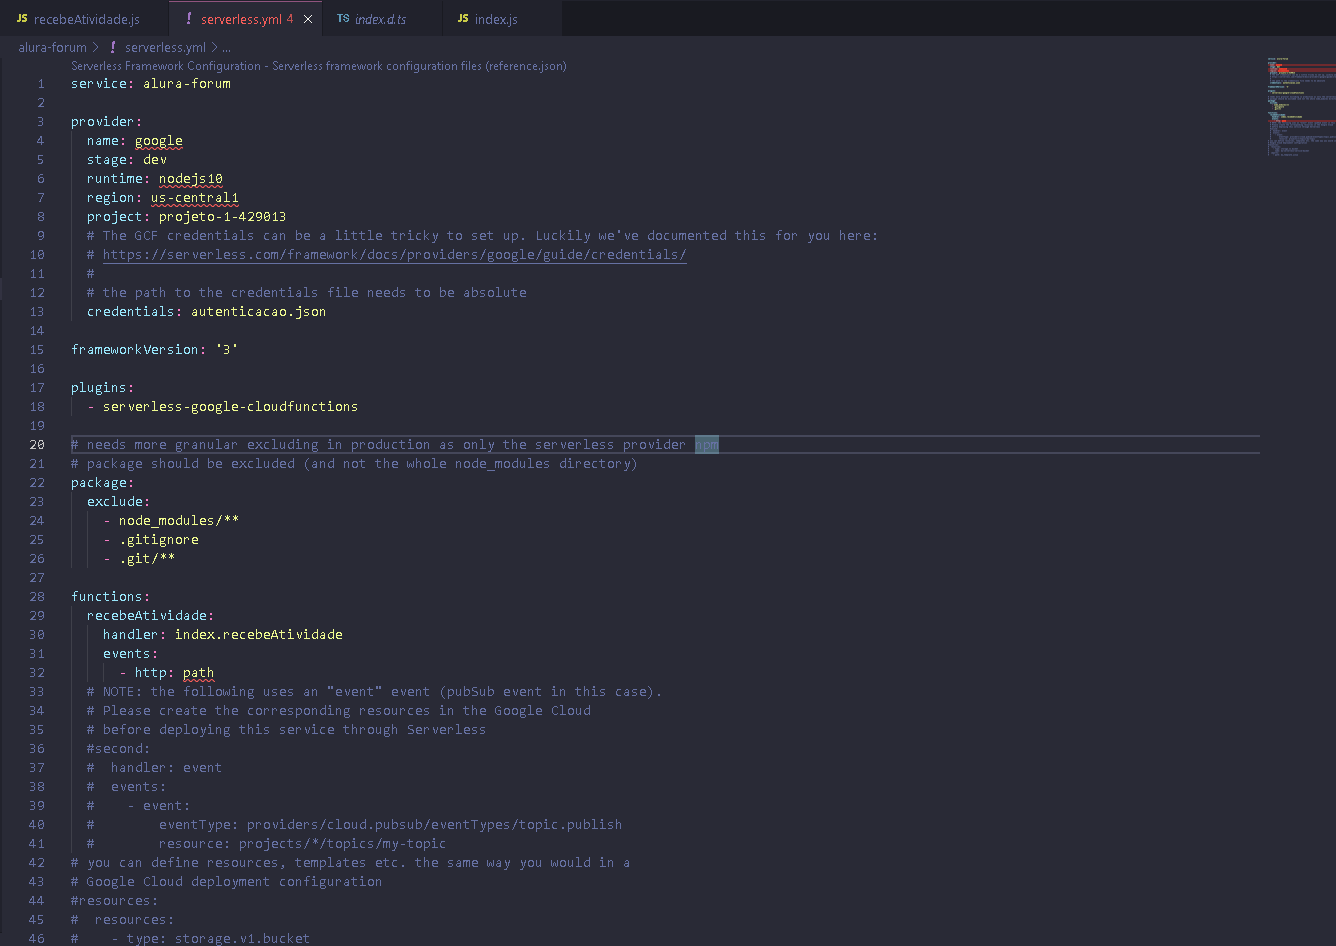Screen dimensions: 1336x946
Task: Click the provider: key
Action: pyautogui.click(x=107, y=122)
